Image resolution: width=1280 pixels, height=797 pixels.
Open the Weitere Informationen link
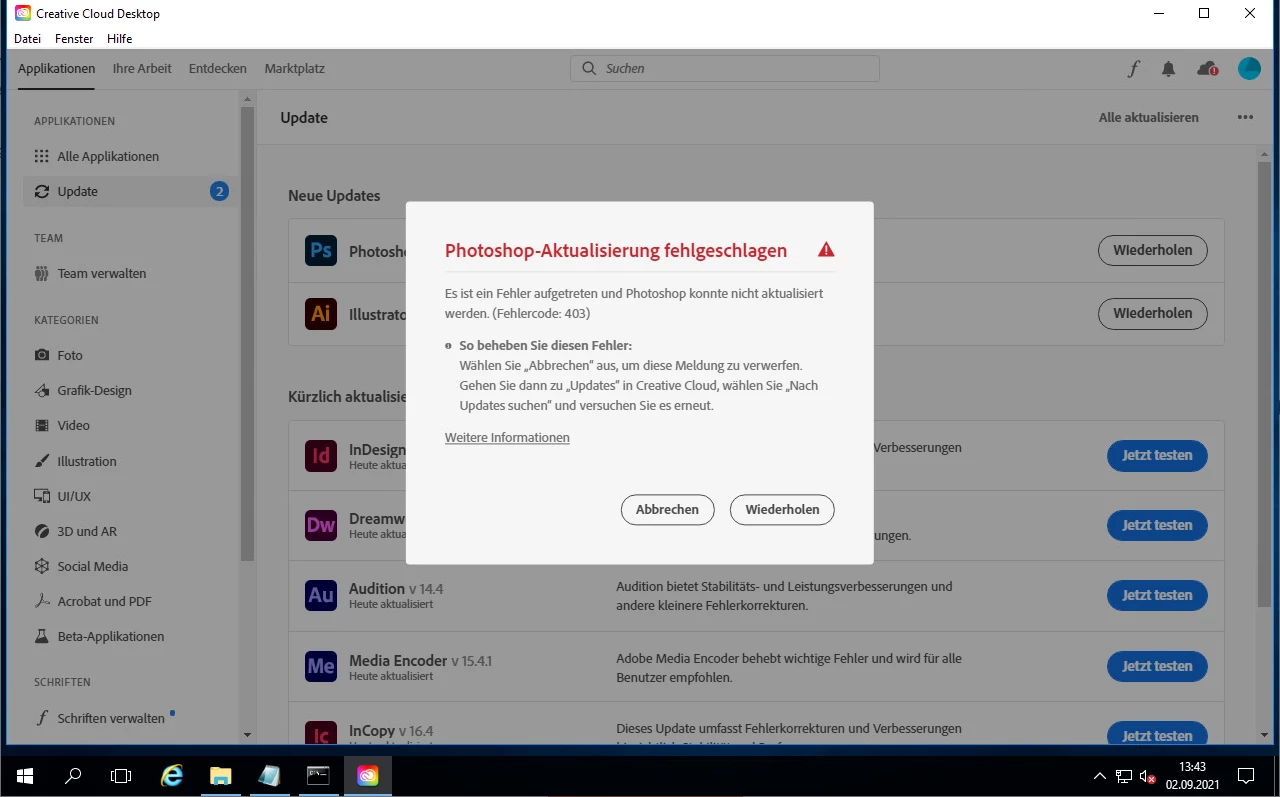tap(507, 438)
